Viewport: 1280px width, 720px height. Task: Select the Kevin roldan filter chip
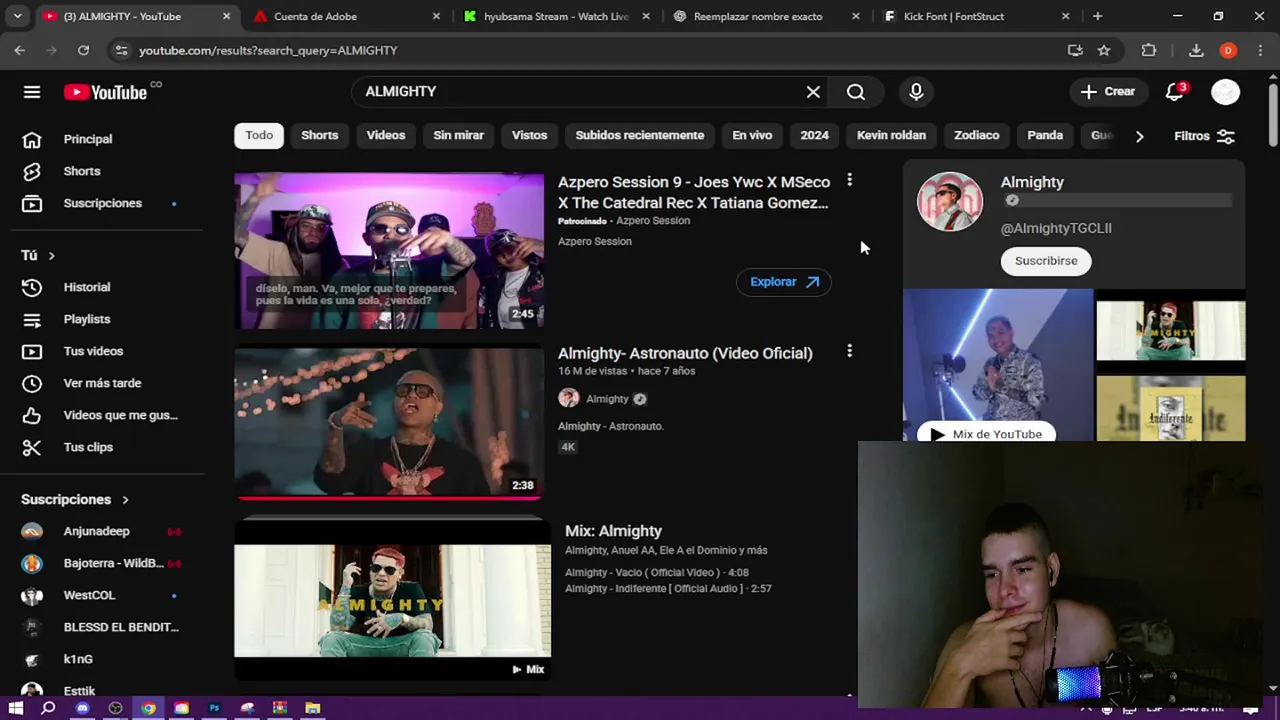pos(891,135)
